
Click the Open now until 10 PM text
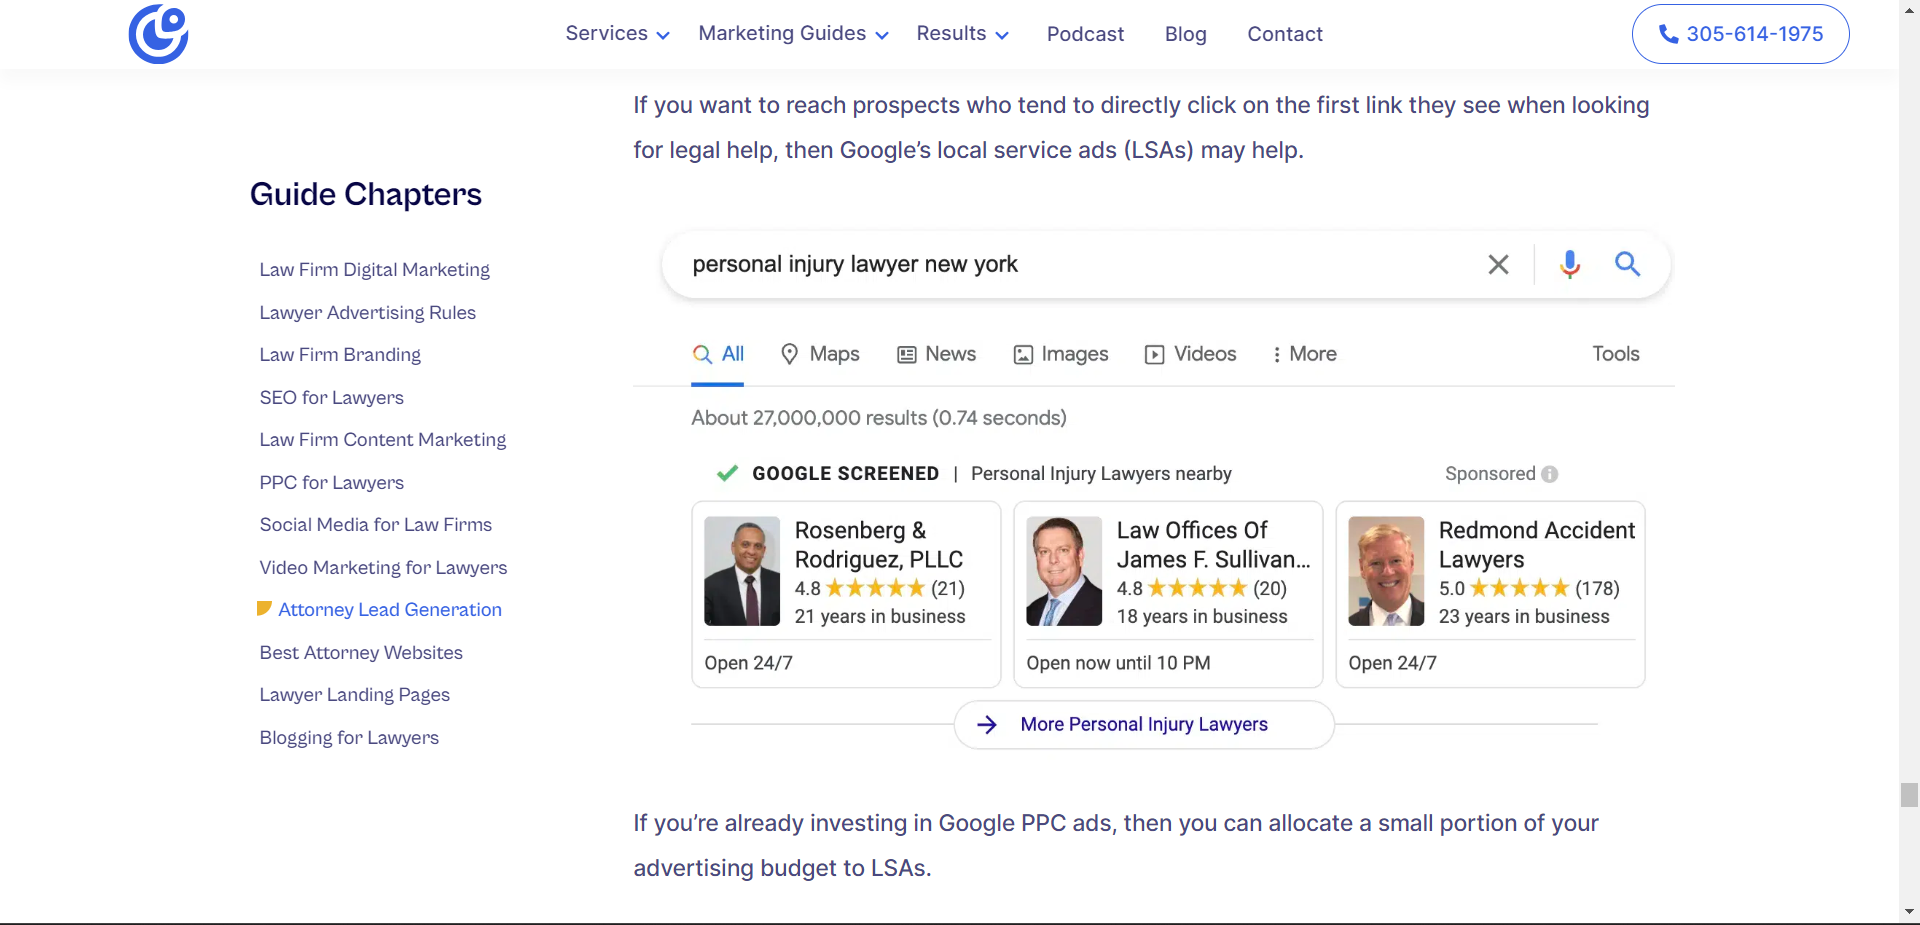[1118, 663]
